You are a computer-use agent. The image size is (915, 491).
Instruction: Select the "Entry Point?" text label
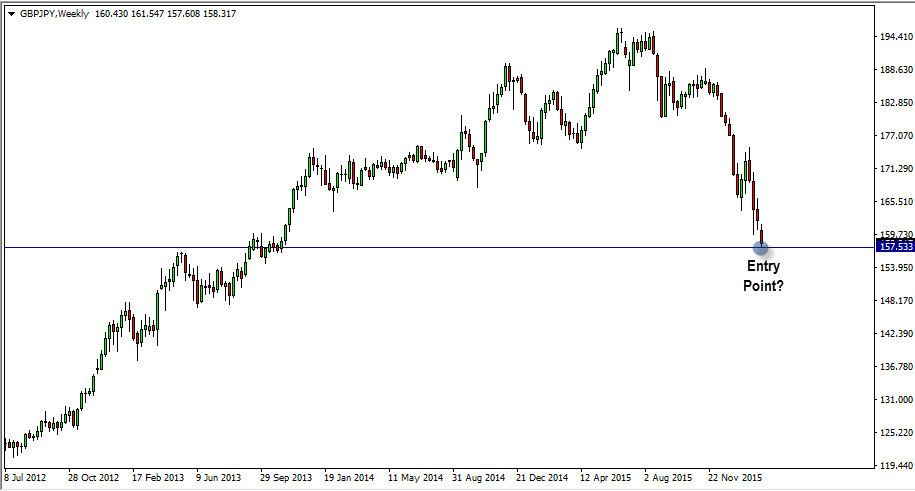tap(763, 276)
